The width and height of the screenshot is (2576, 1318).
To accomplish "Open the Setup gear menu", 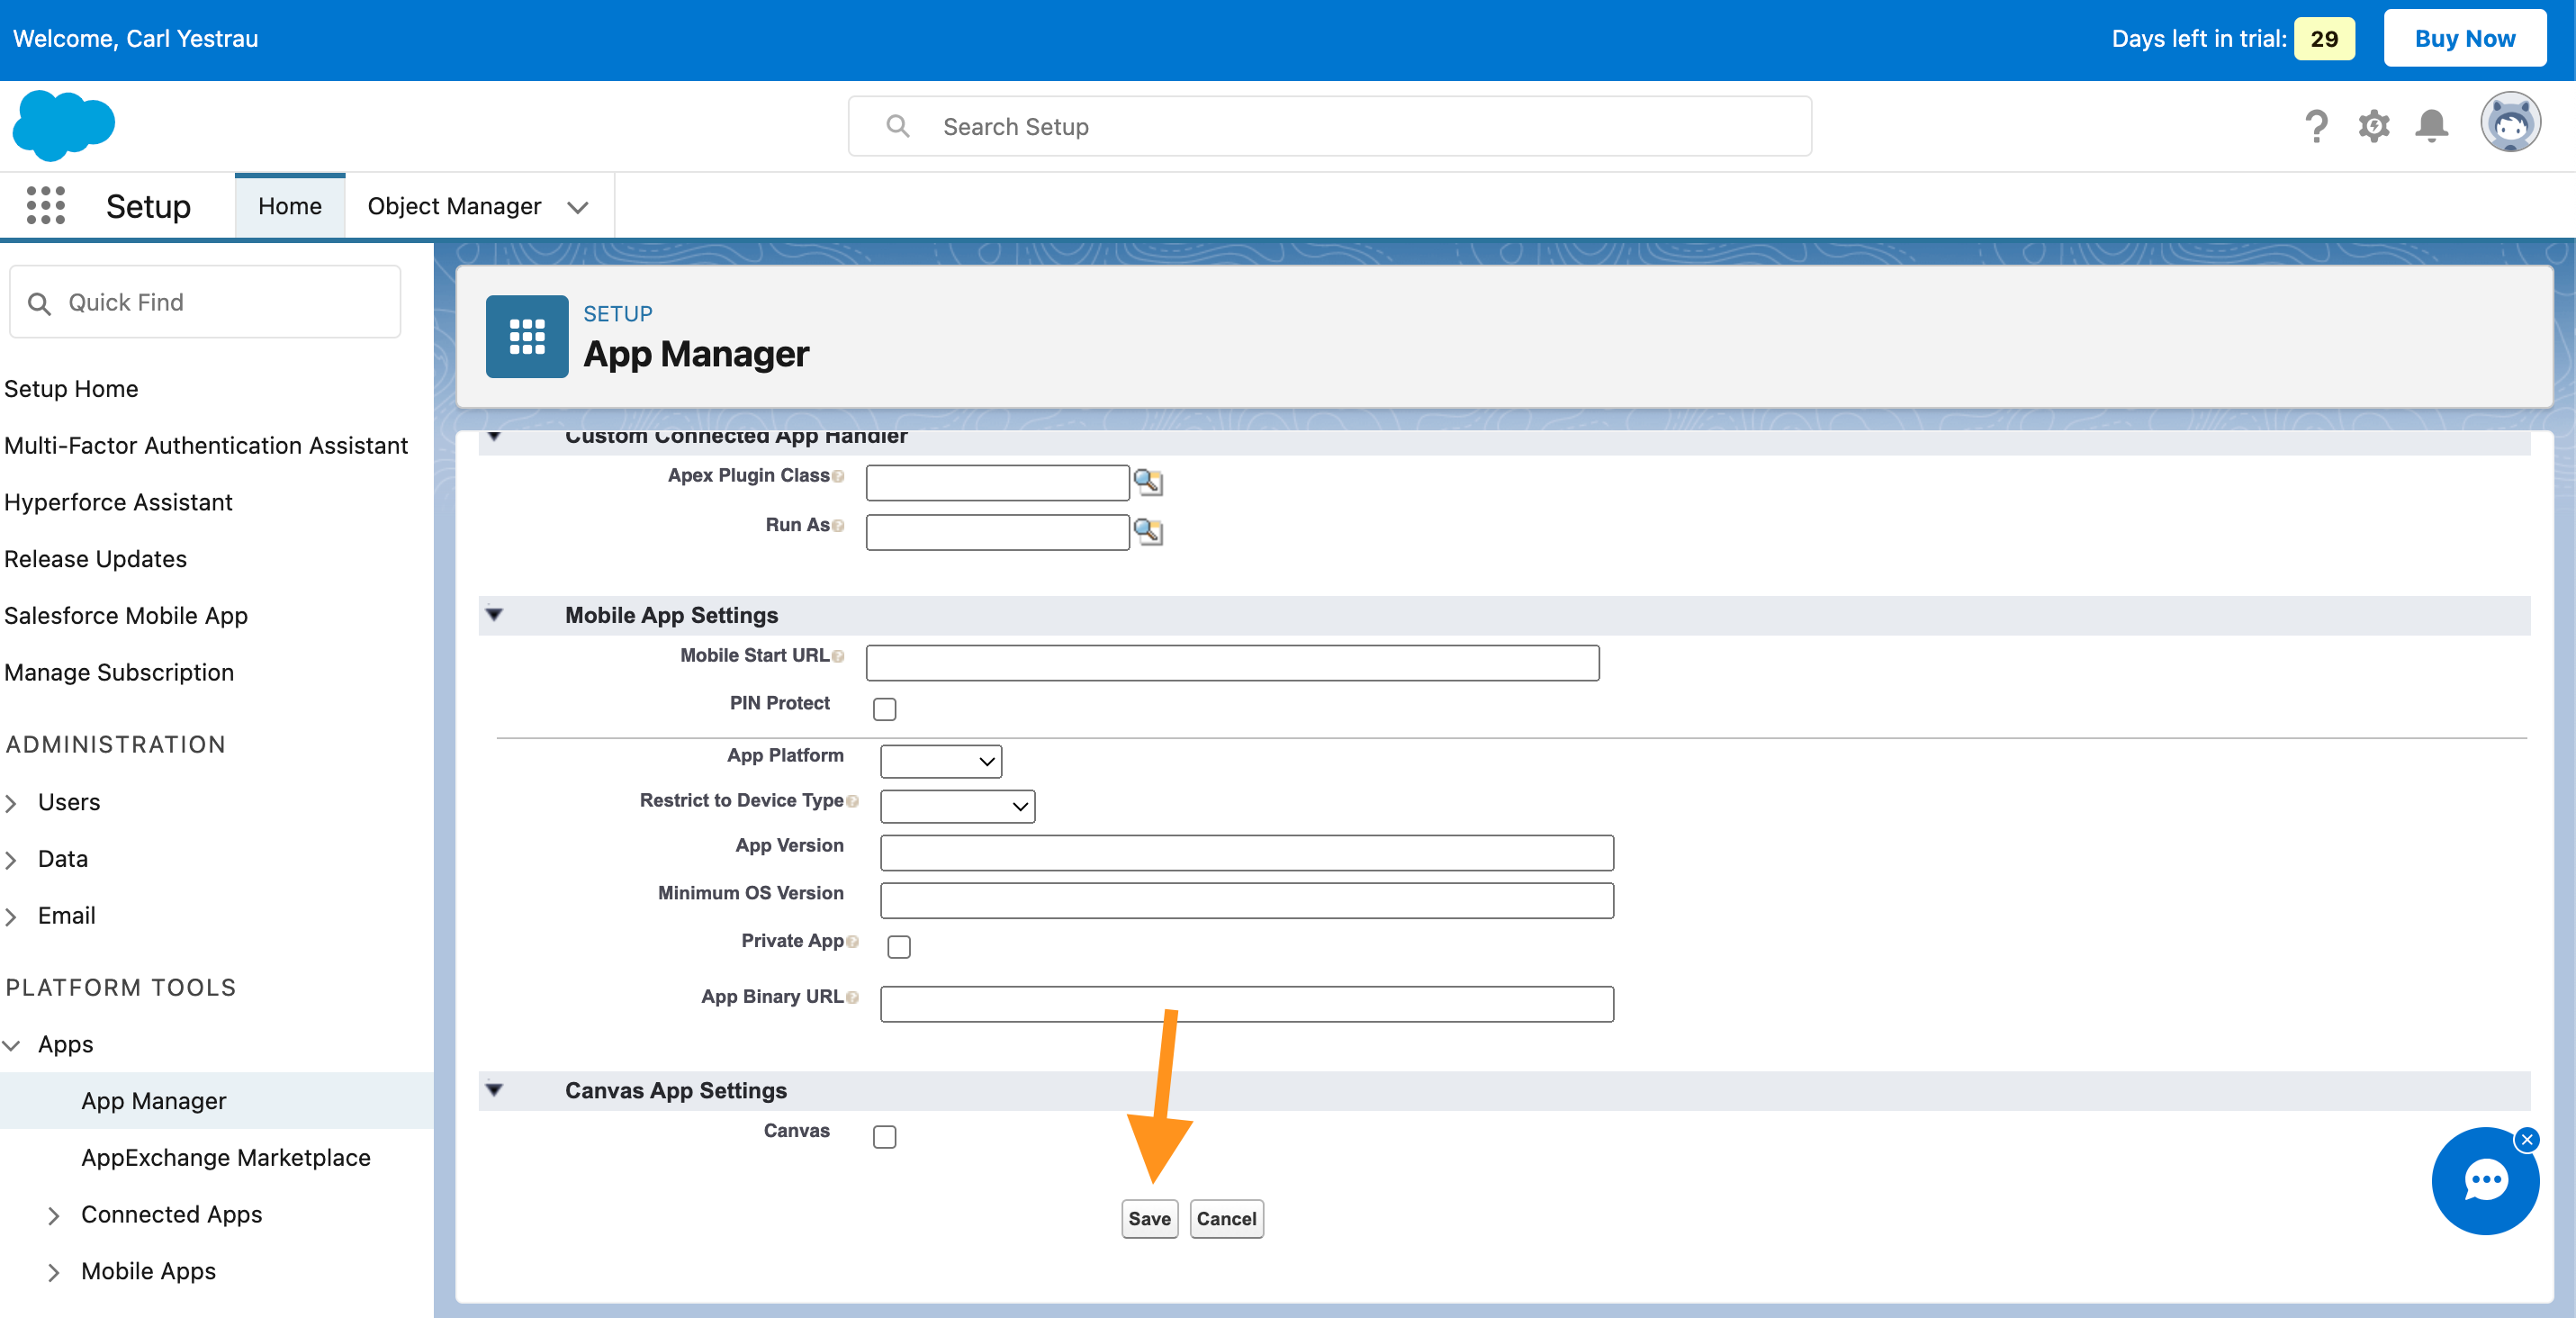I will 2374,126.
